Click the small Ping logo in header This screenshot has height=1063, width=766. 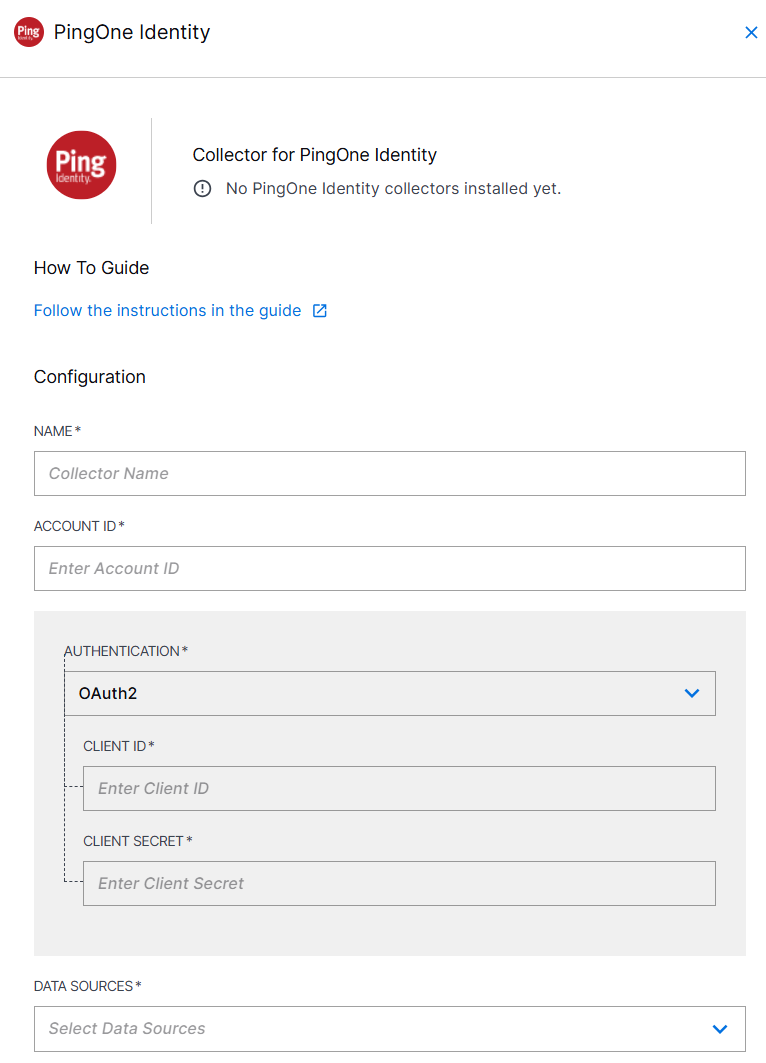point(29,32)
